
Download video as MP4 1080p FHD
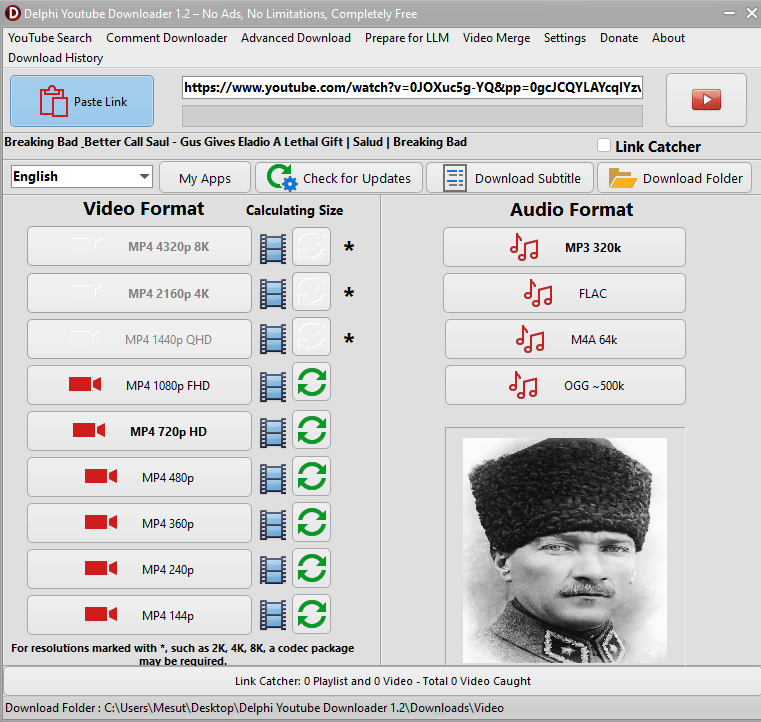(139, 385)
